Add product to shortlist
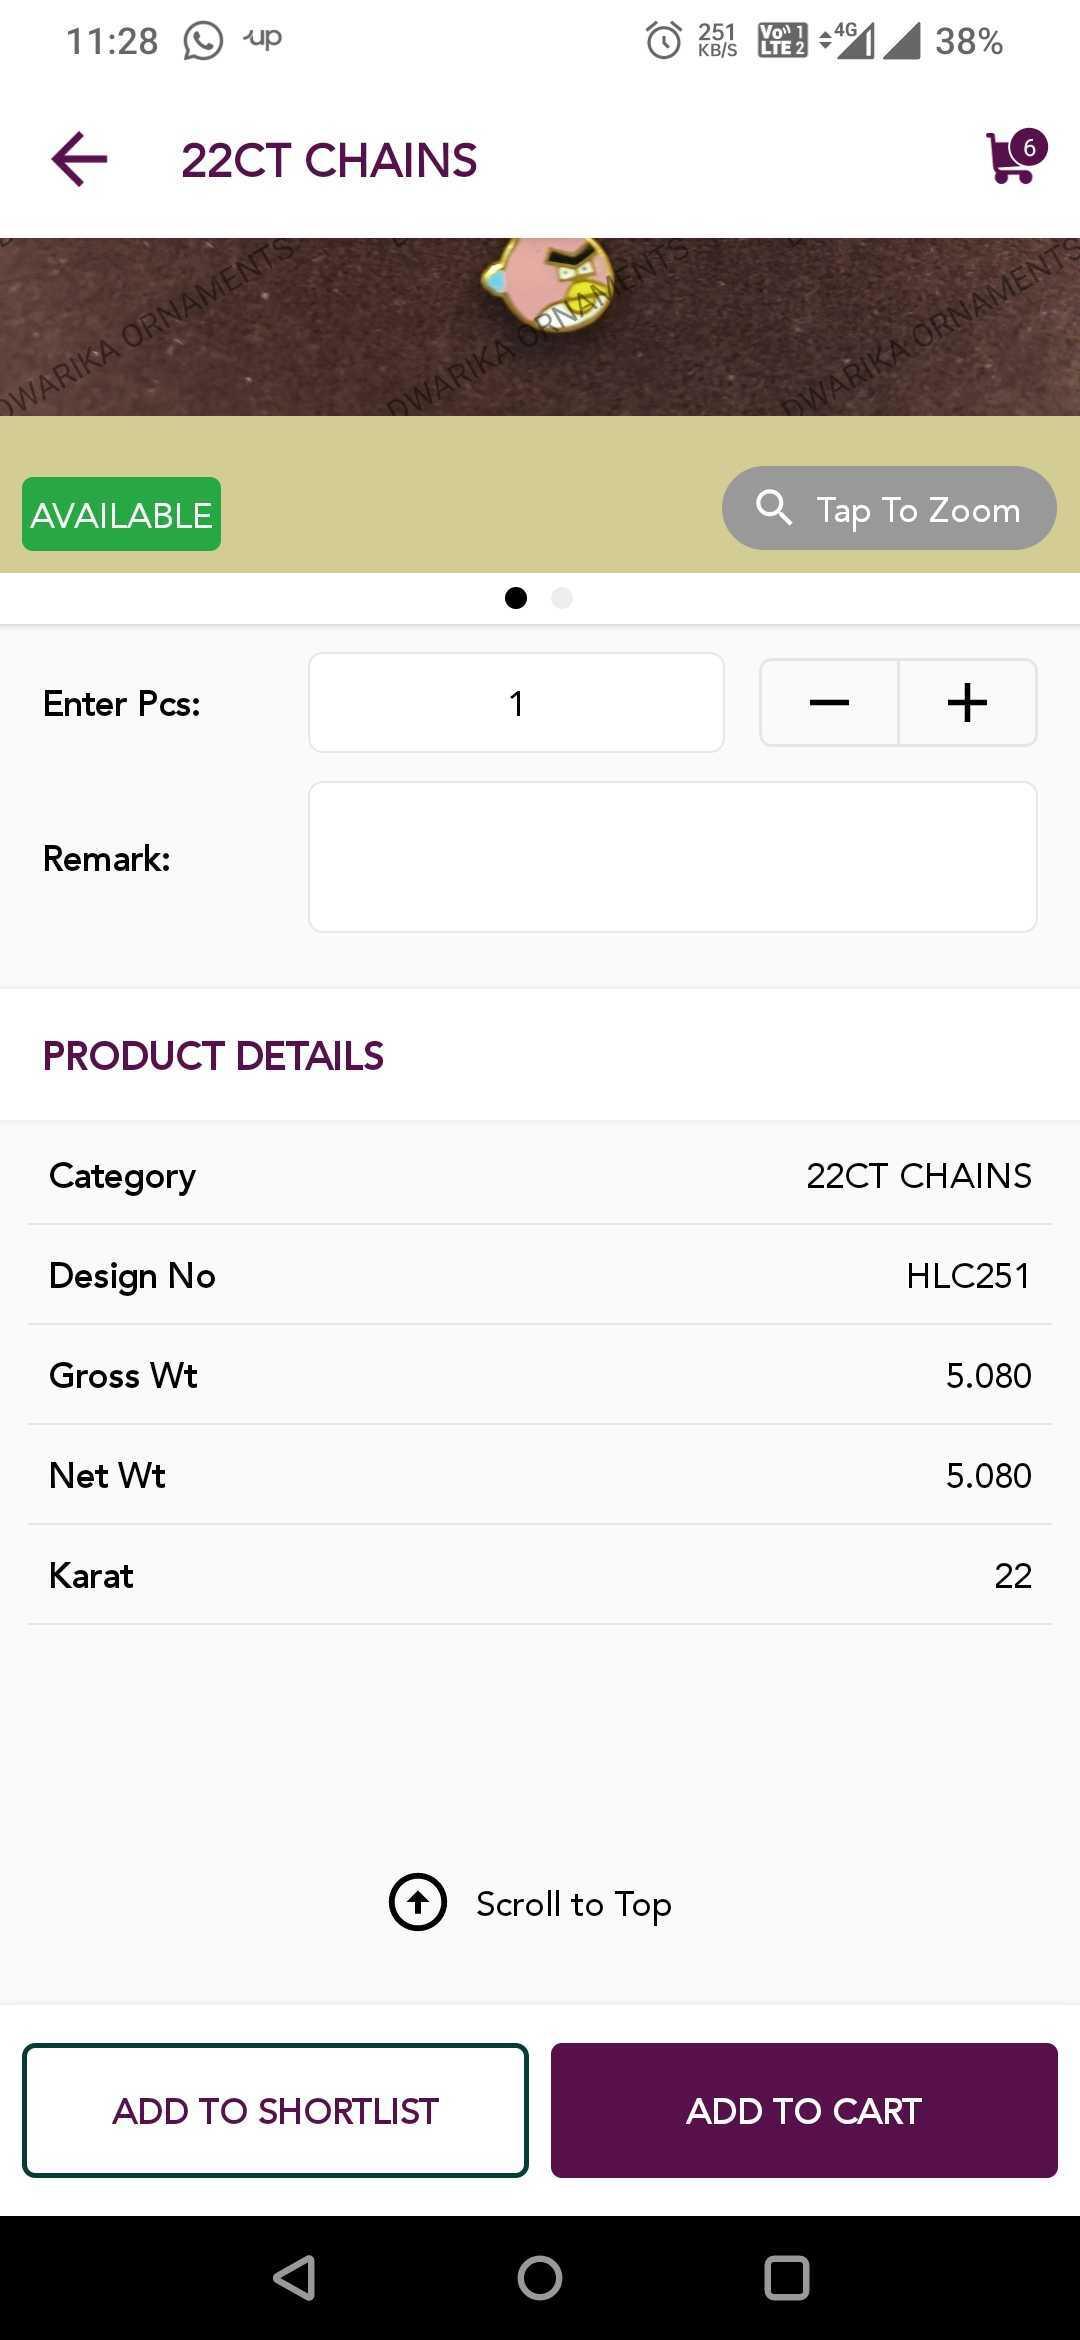Viewport: 1080px width, 2340px height. [x=275, y=2110]
